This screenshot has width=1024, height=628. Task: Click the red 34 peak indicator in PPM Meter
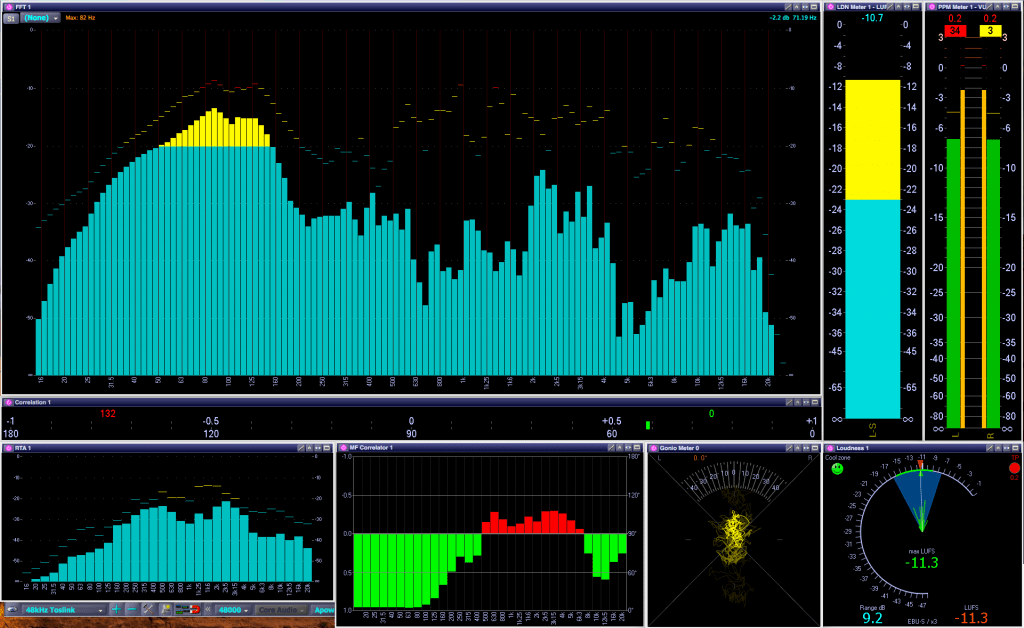point(955,31)
